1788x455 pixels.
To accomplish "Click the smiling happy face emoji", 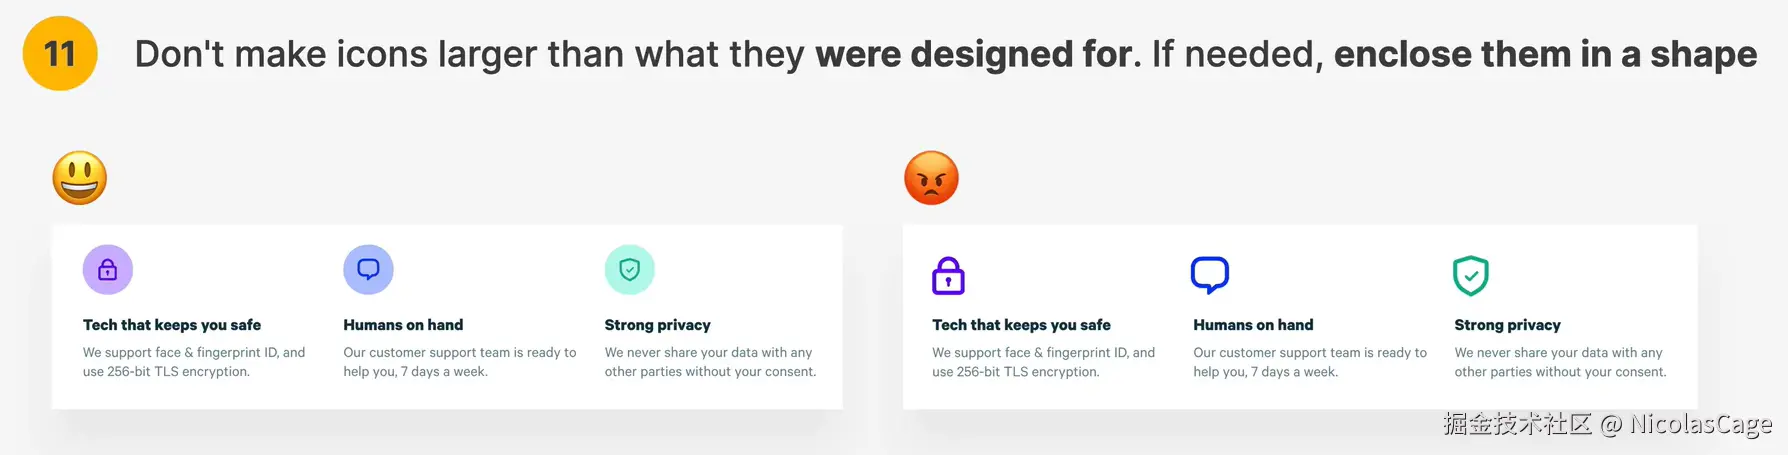I will 80,178.
